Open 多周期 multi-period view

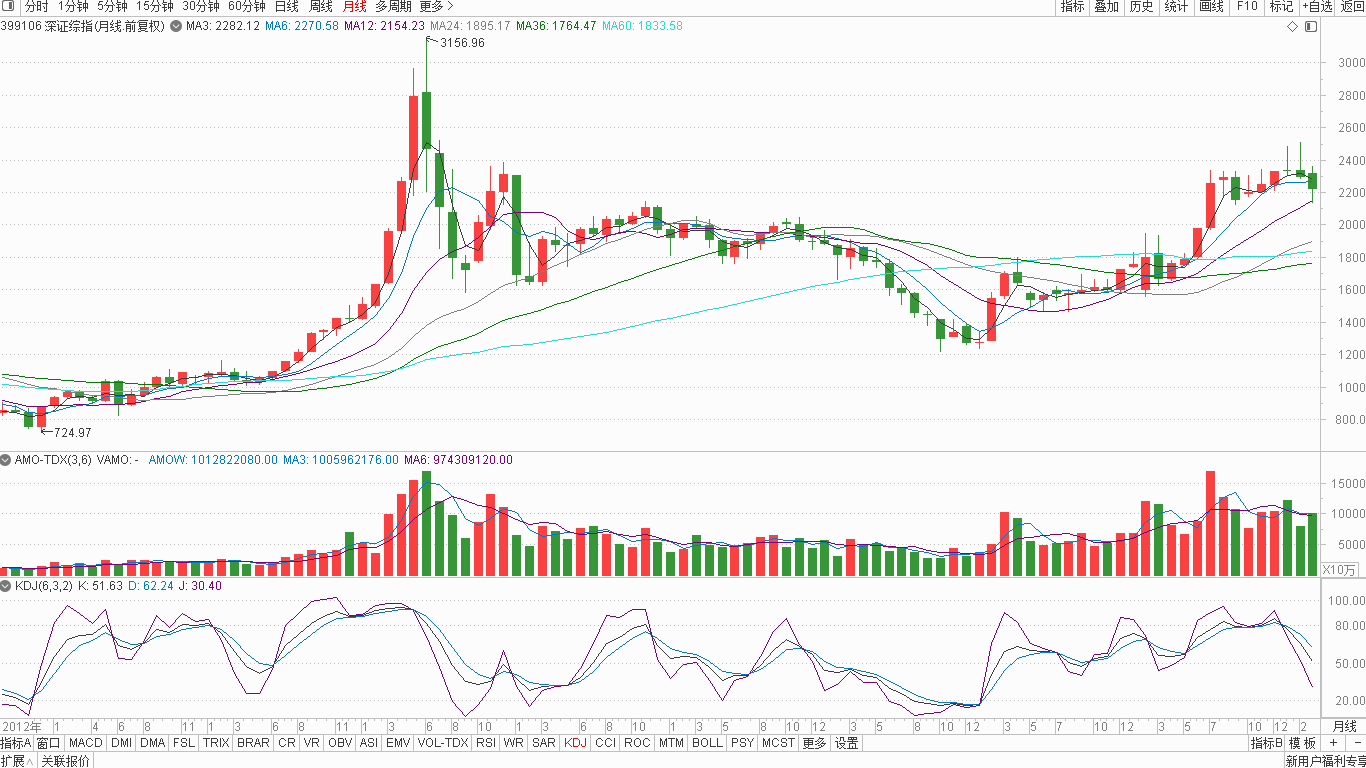click(x=394, y=6)
